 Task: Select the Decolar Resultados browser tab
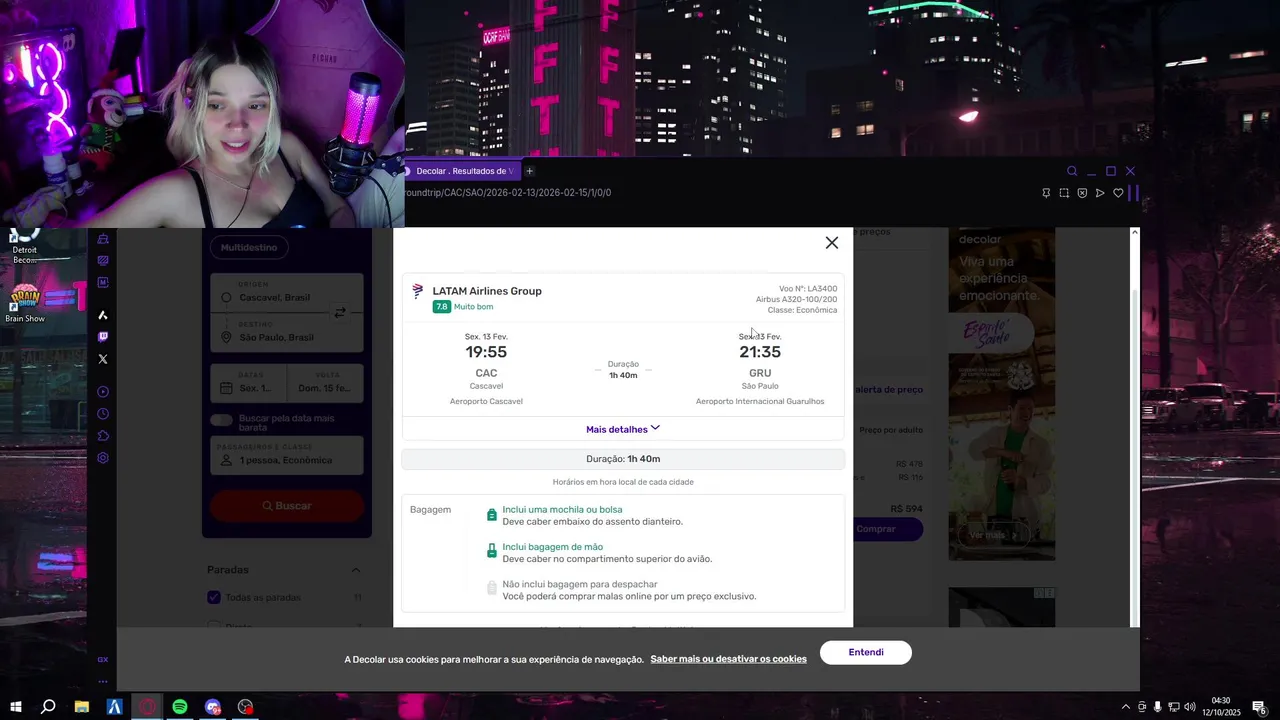tap(462, 171)
